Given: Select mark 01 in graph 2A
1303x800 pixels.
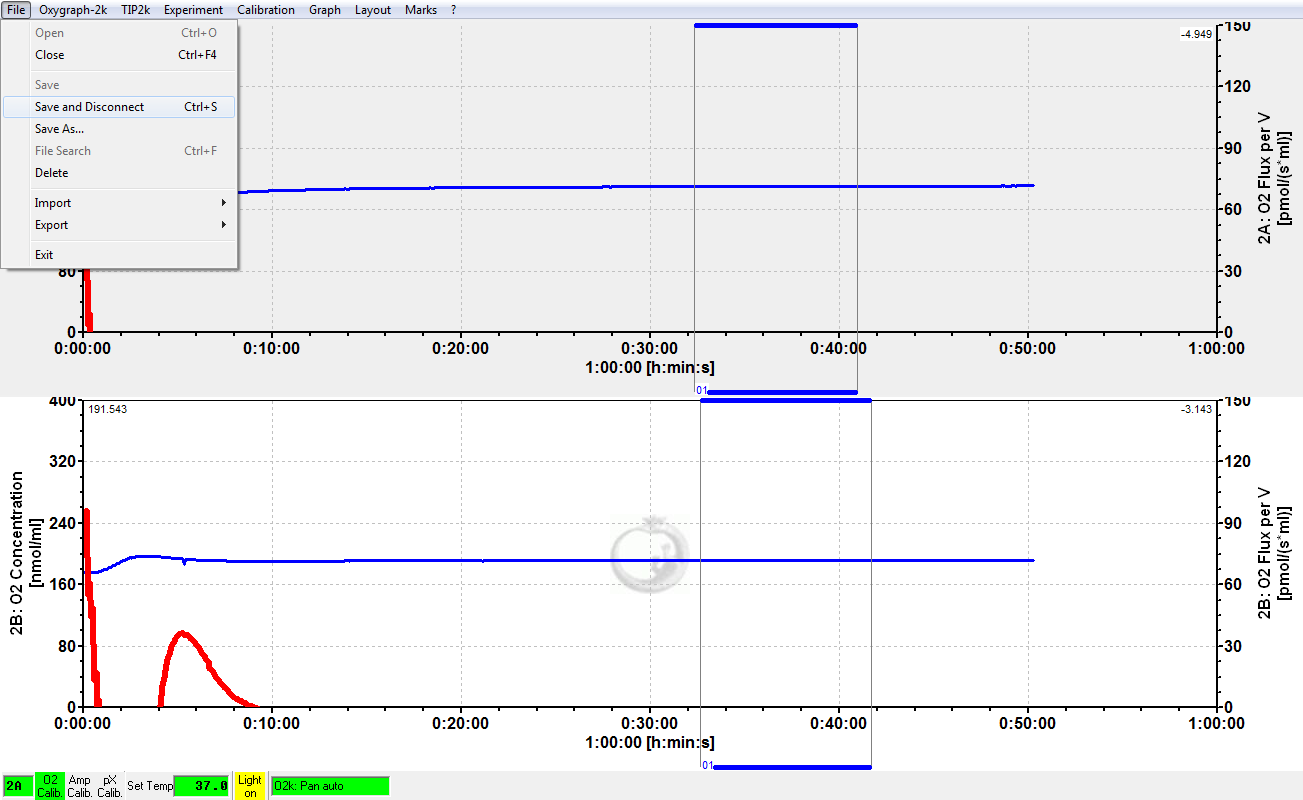Looking at the screenshot, I should point(702,391).
